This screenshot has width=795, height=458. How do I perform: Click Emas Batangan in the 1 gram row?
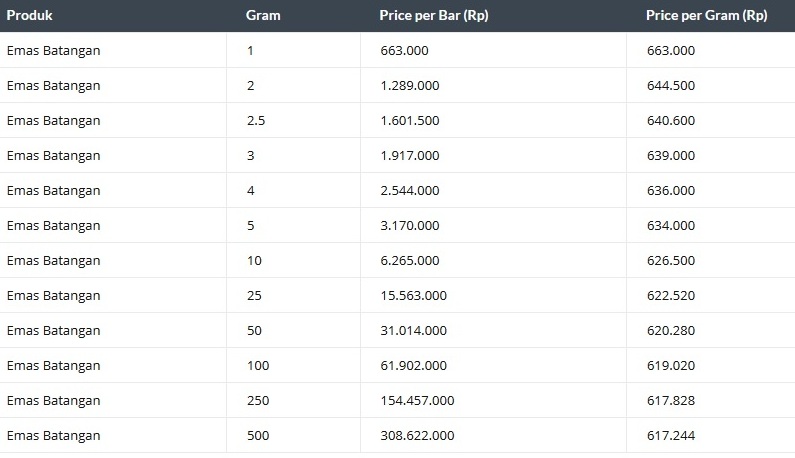click(53, 51)
